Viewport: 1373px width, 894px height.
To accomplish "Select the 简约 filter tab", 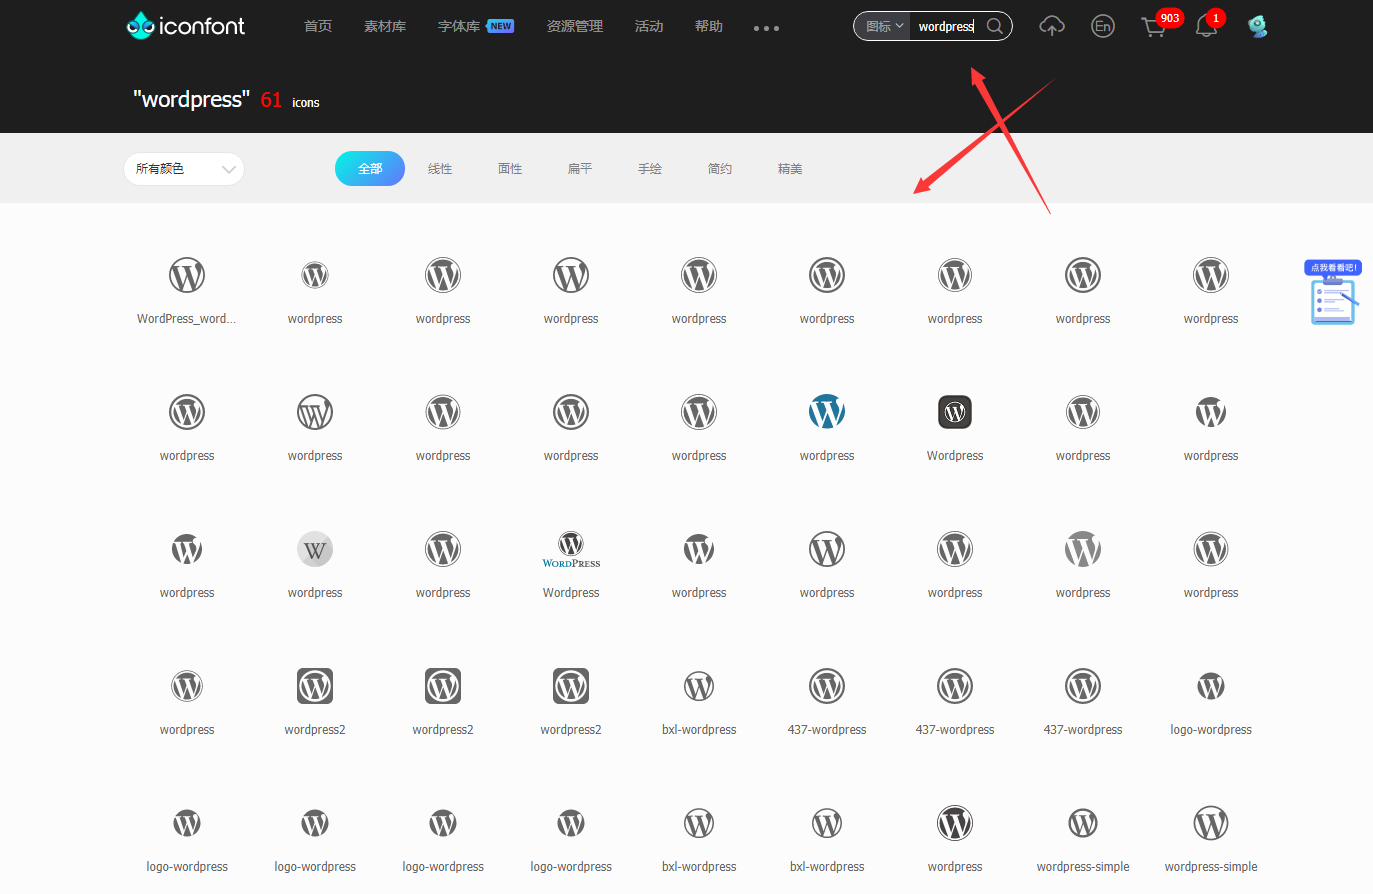I will [720, 168].
